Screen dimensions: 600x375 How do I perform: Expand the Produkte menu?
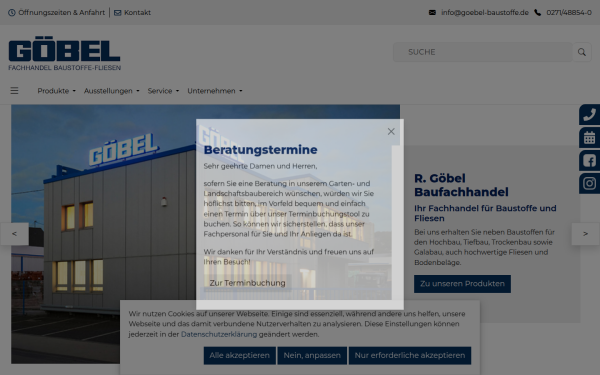tap(56, 91)
